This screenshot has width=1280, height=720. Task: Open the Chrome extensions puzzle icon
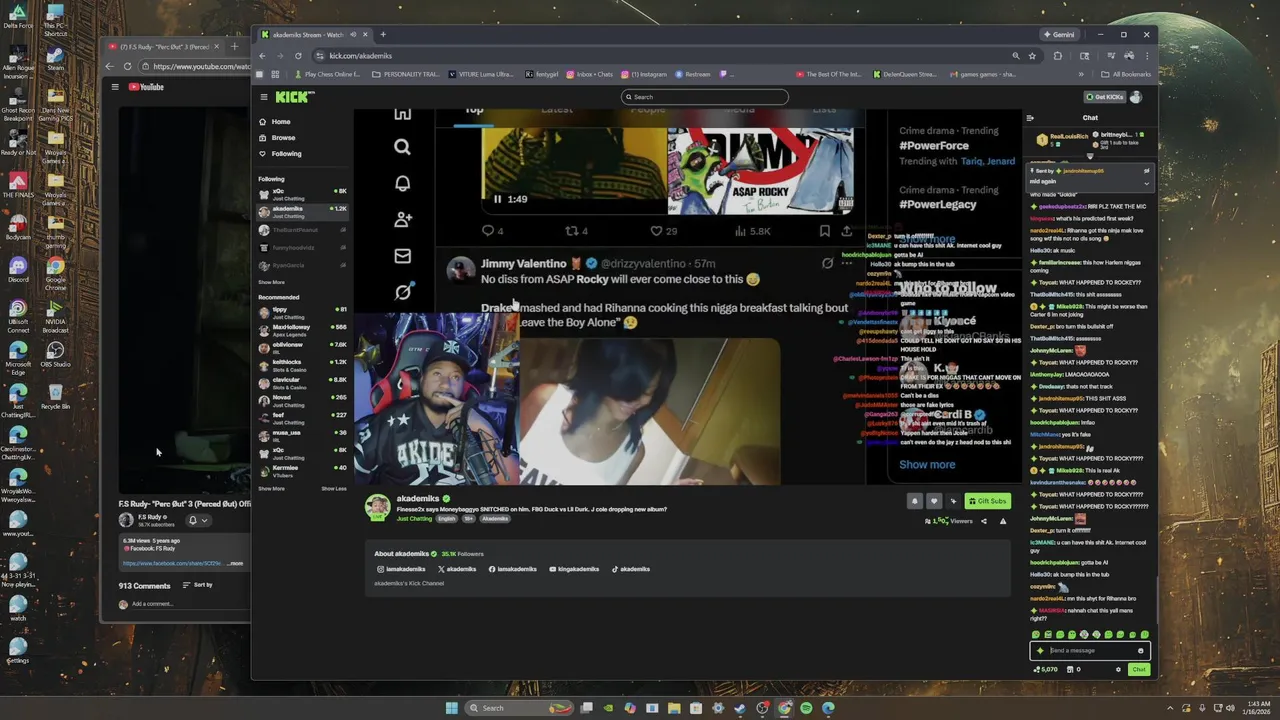click(1057, 56)
